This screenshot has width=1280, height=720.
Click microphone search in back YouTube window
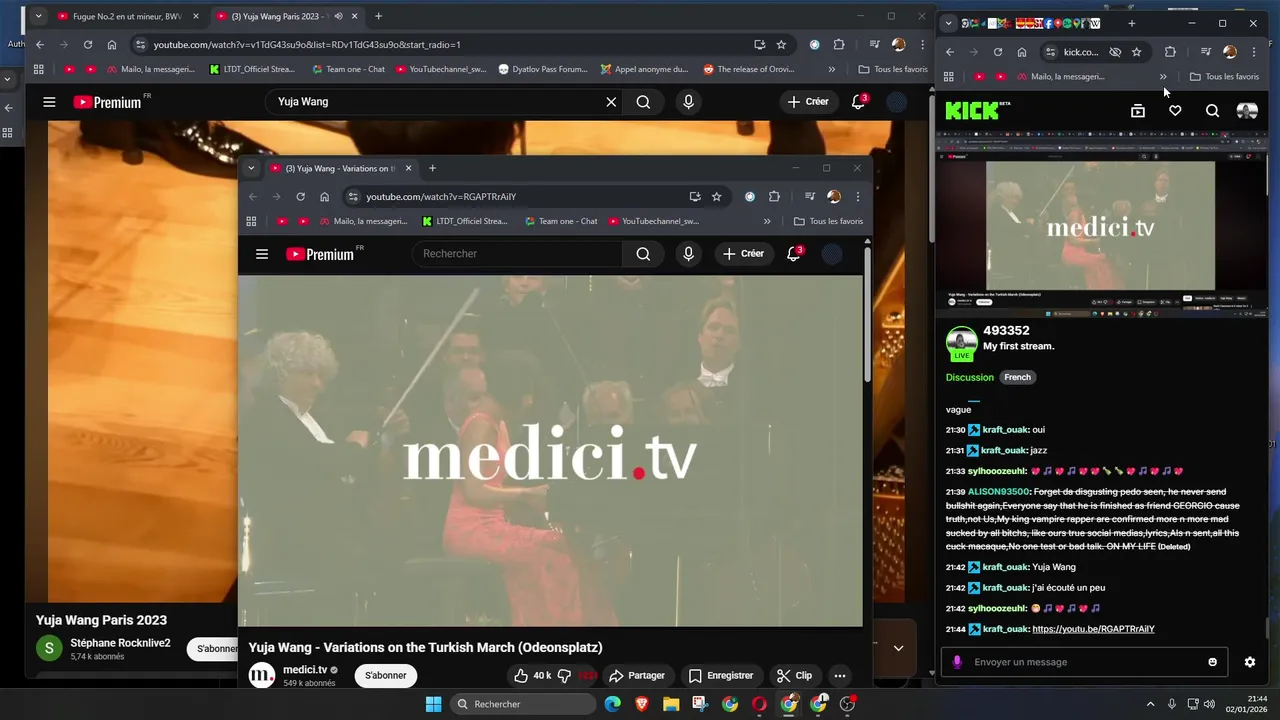[x=688, y=102]
